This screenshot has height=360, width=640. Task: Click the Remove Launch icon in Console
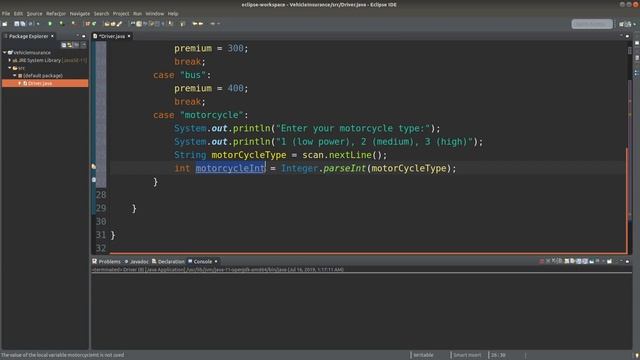tap(548, 261)
